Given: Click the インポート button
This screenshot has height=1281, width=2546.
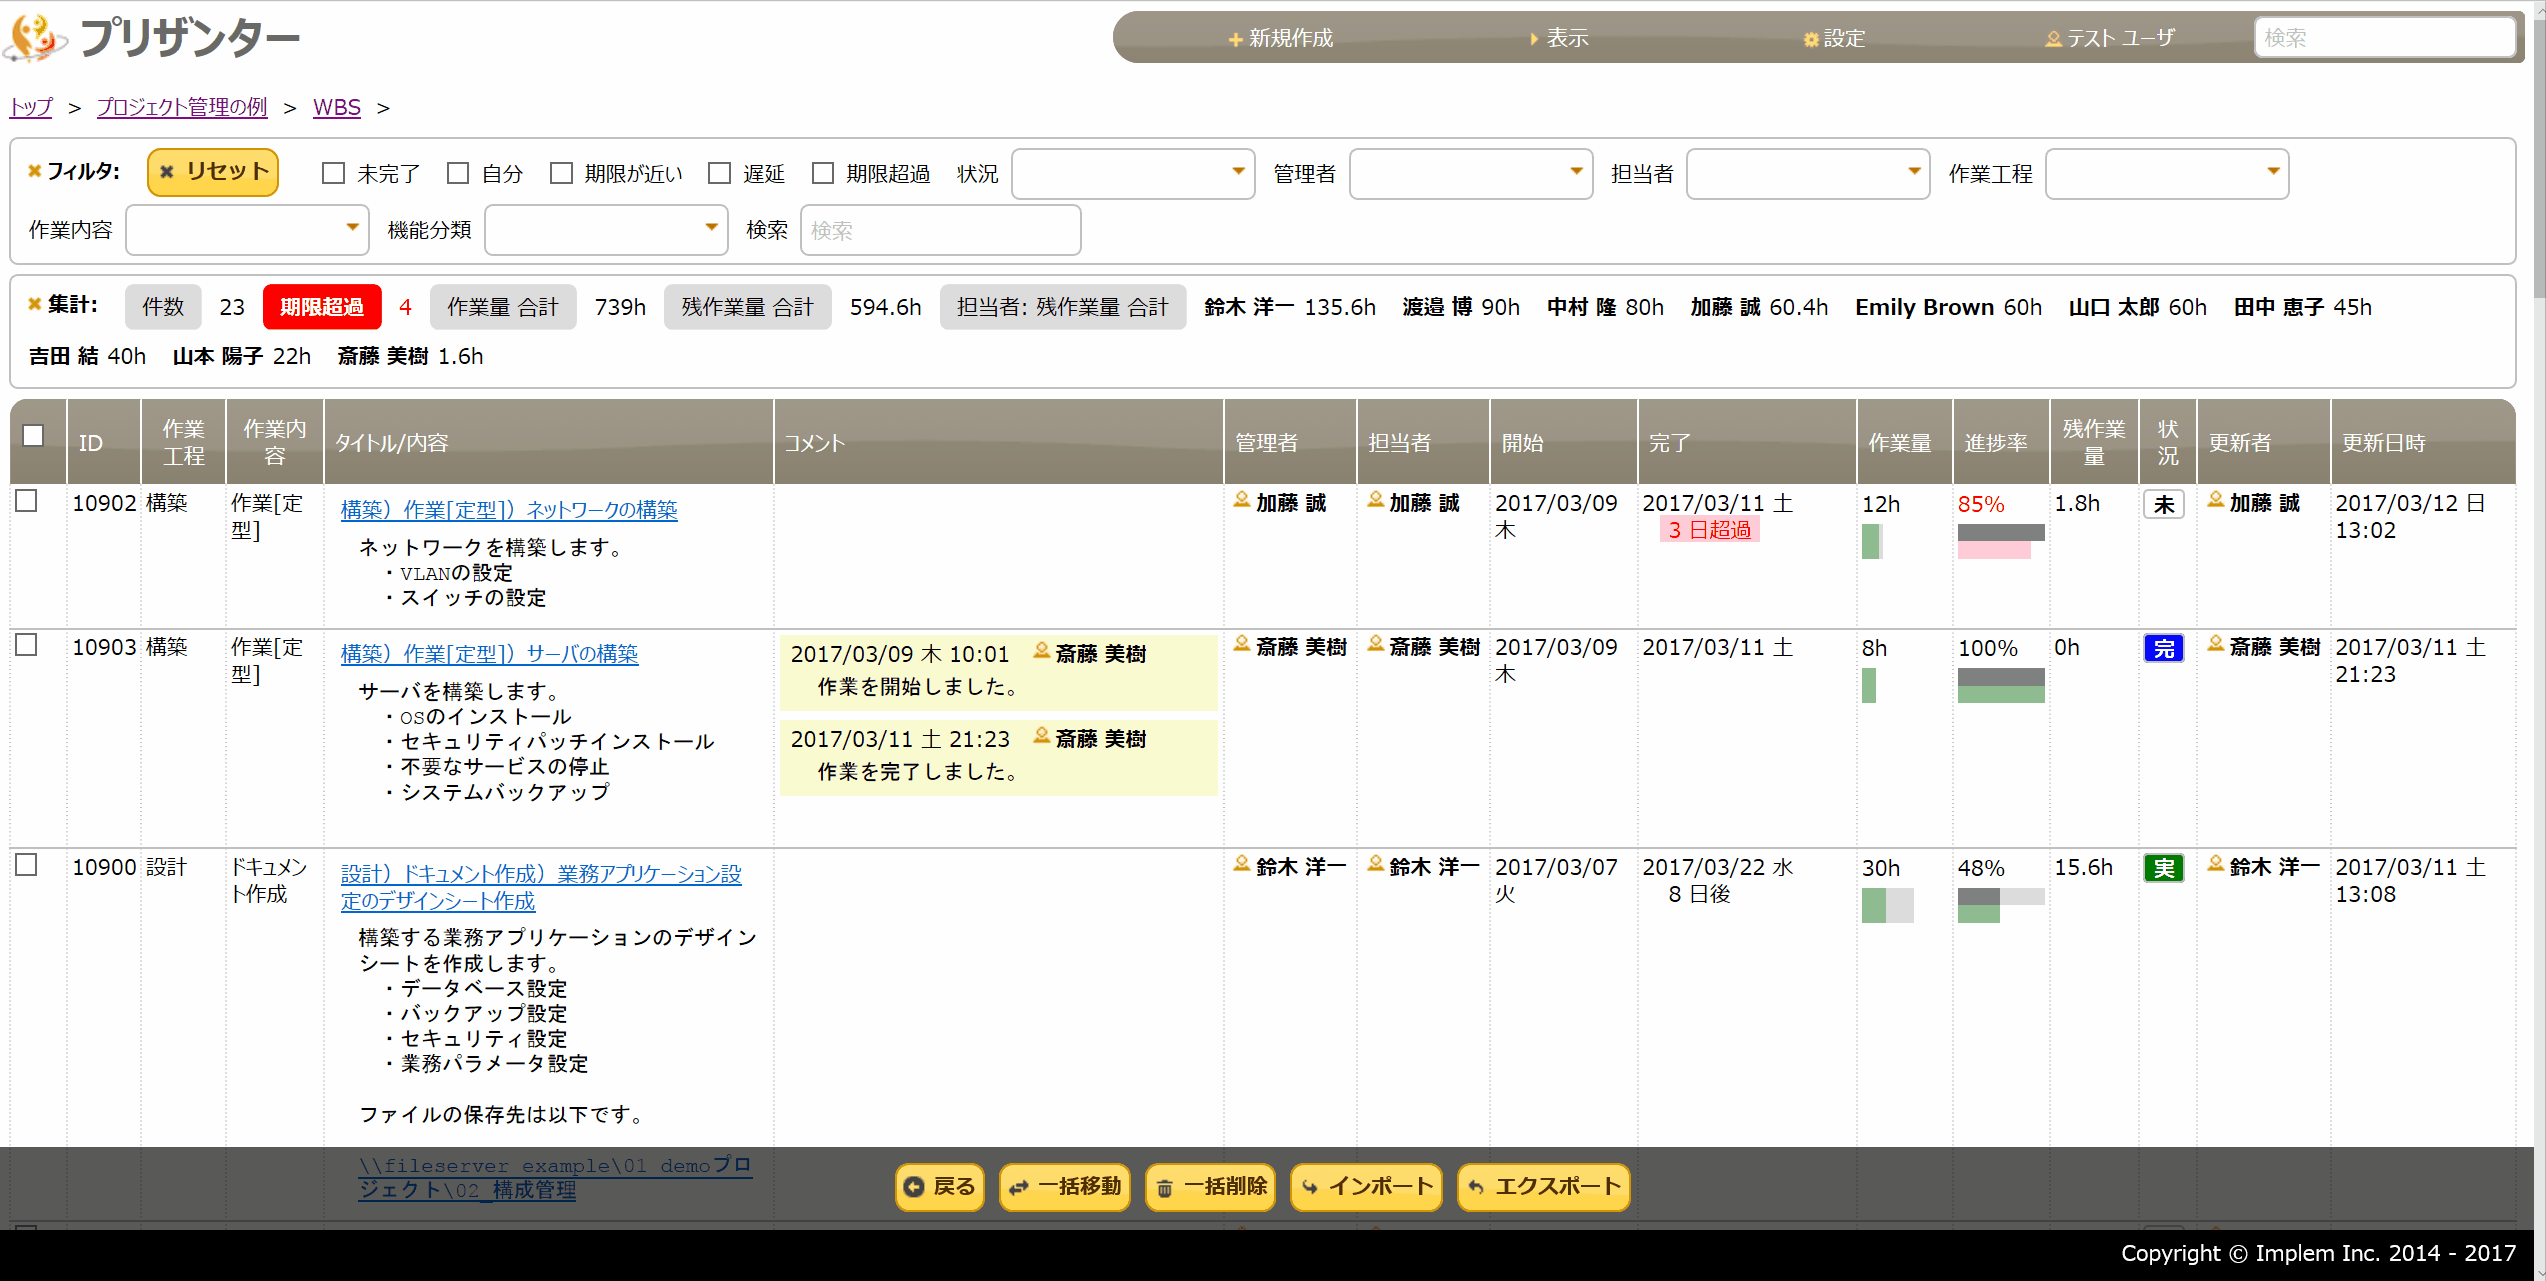Looking at the screenshot, I should (1367, 1187).
